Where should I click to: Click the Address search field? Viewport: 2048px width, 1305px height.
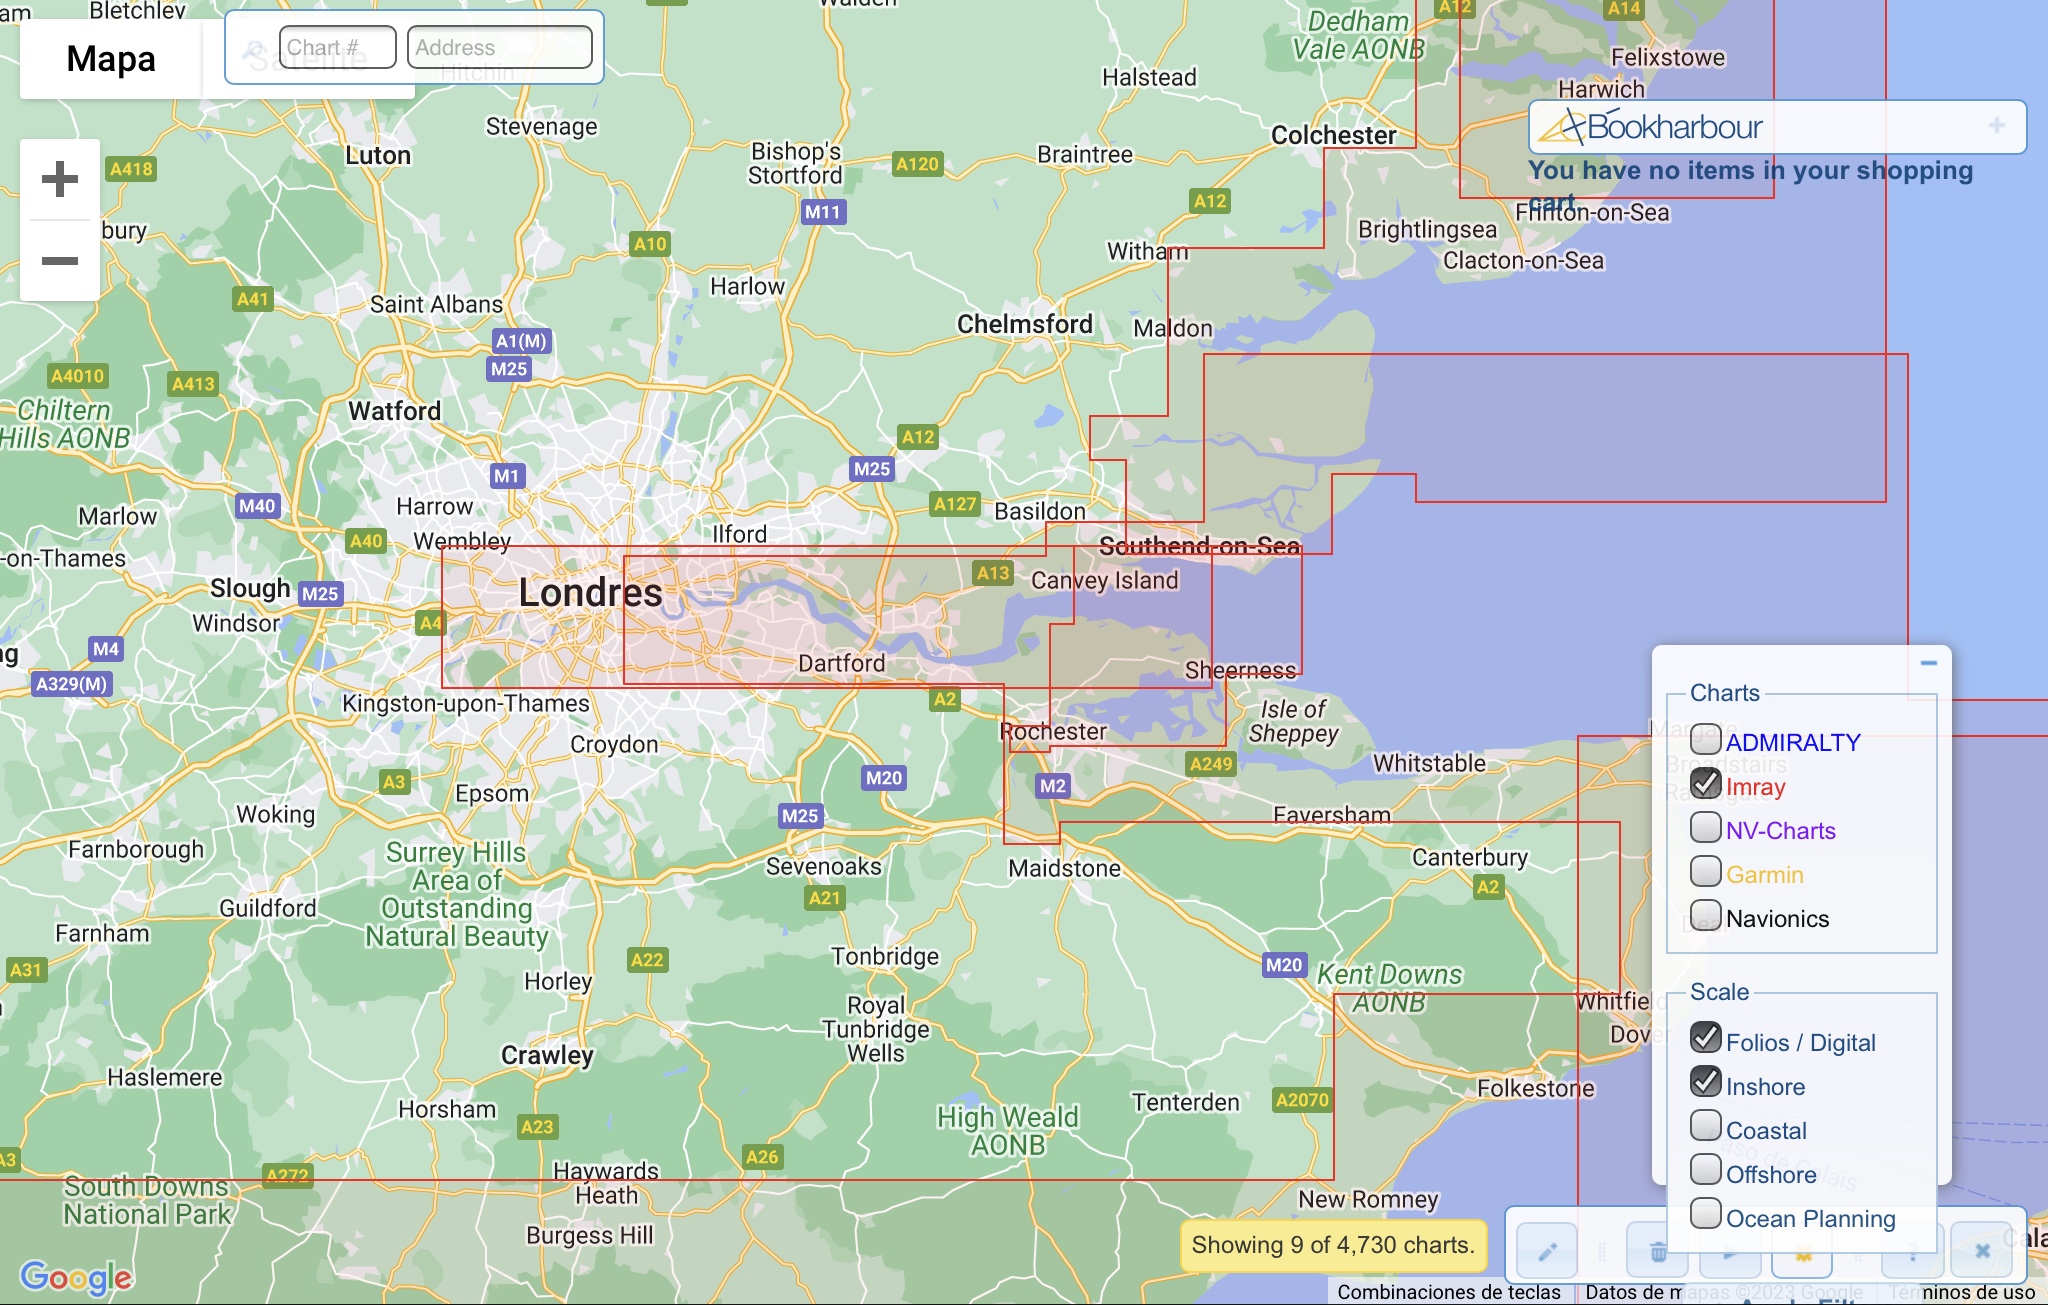click(499, 48)
